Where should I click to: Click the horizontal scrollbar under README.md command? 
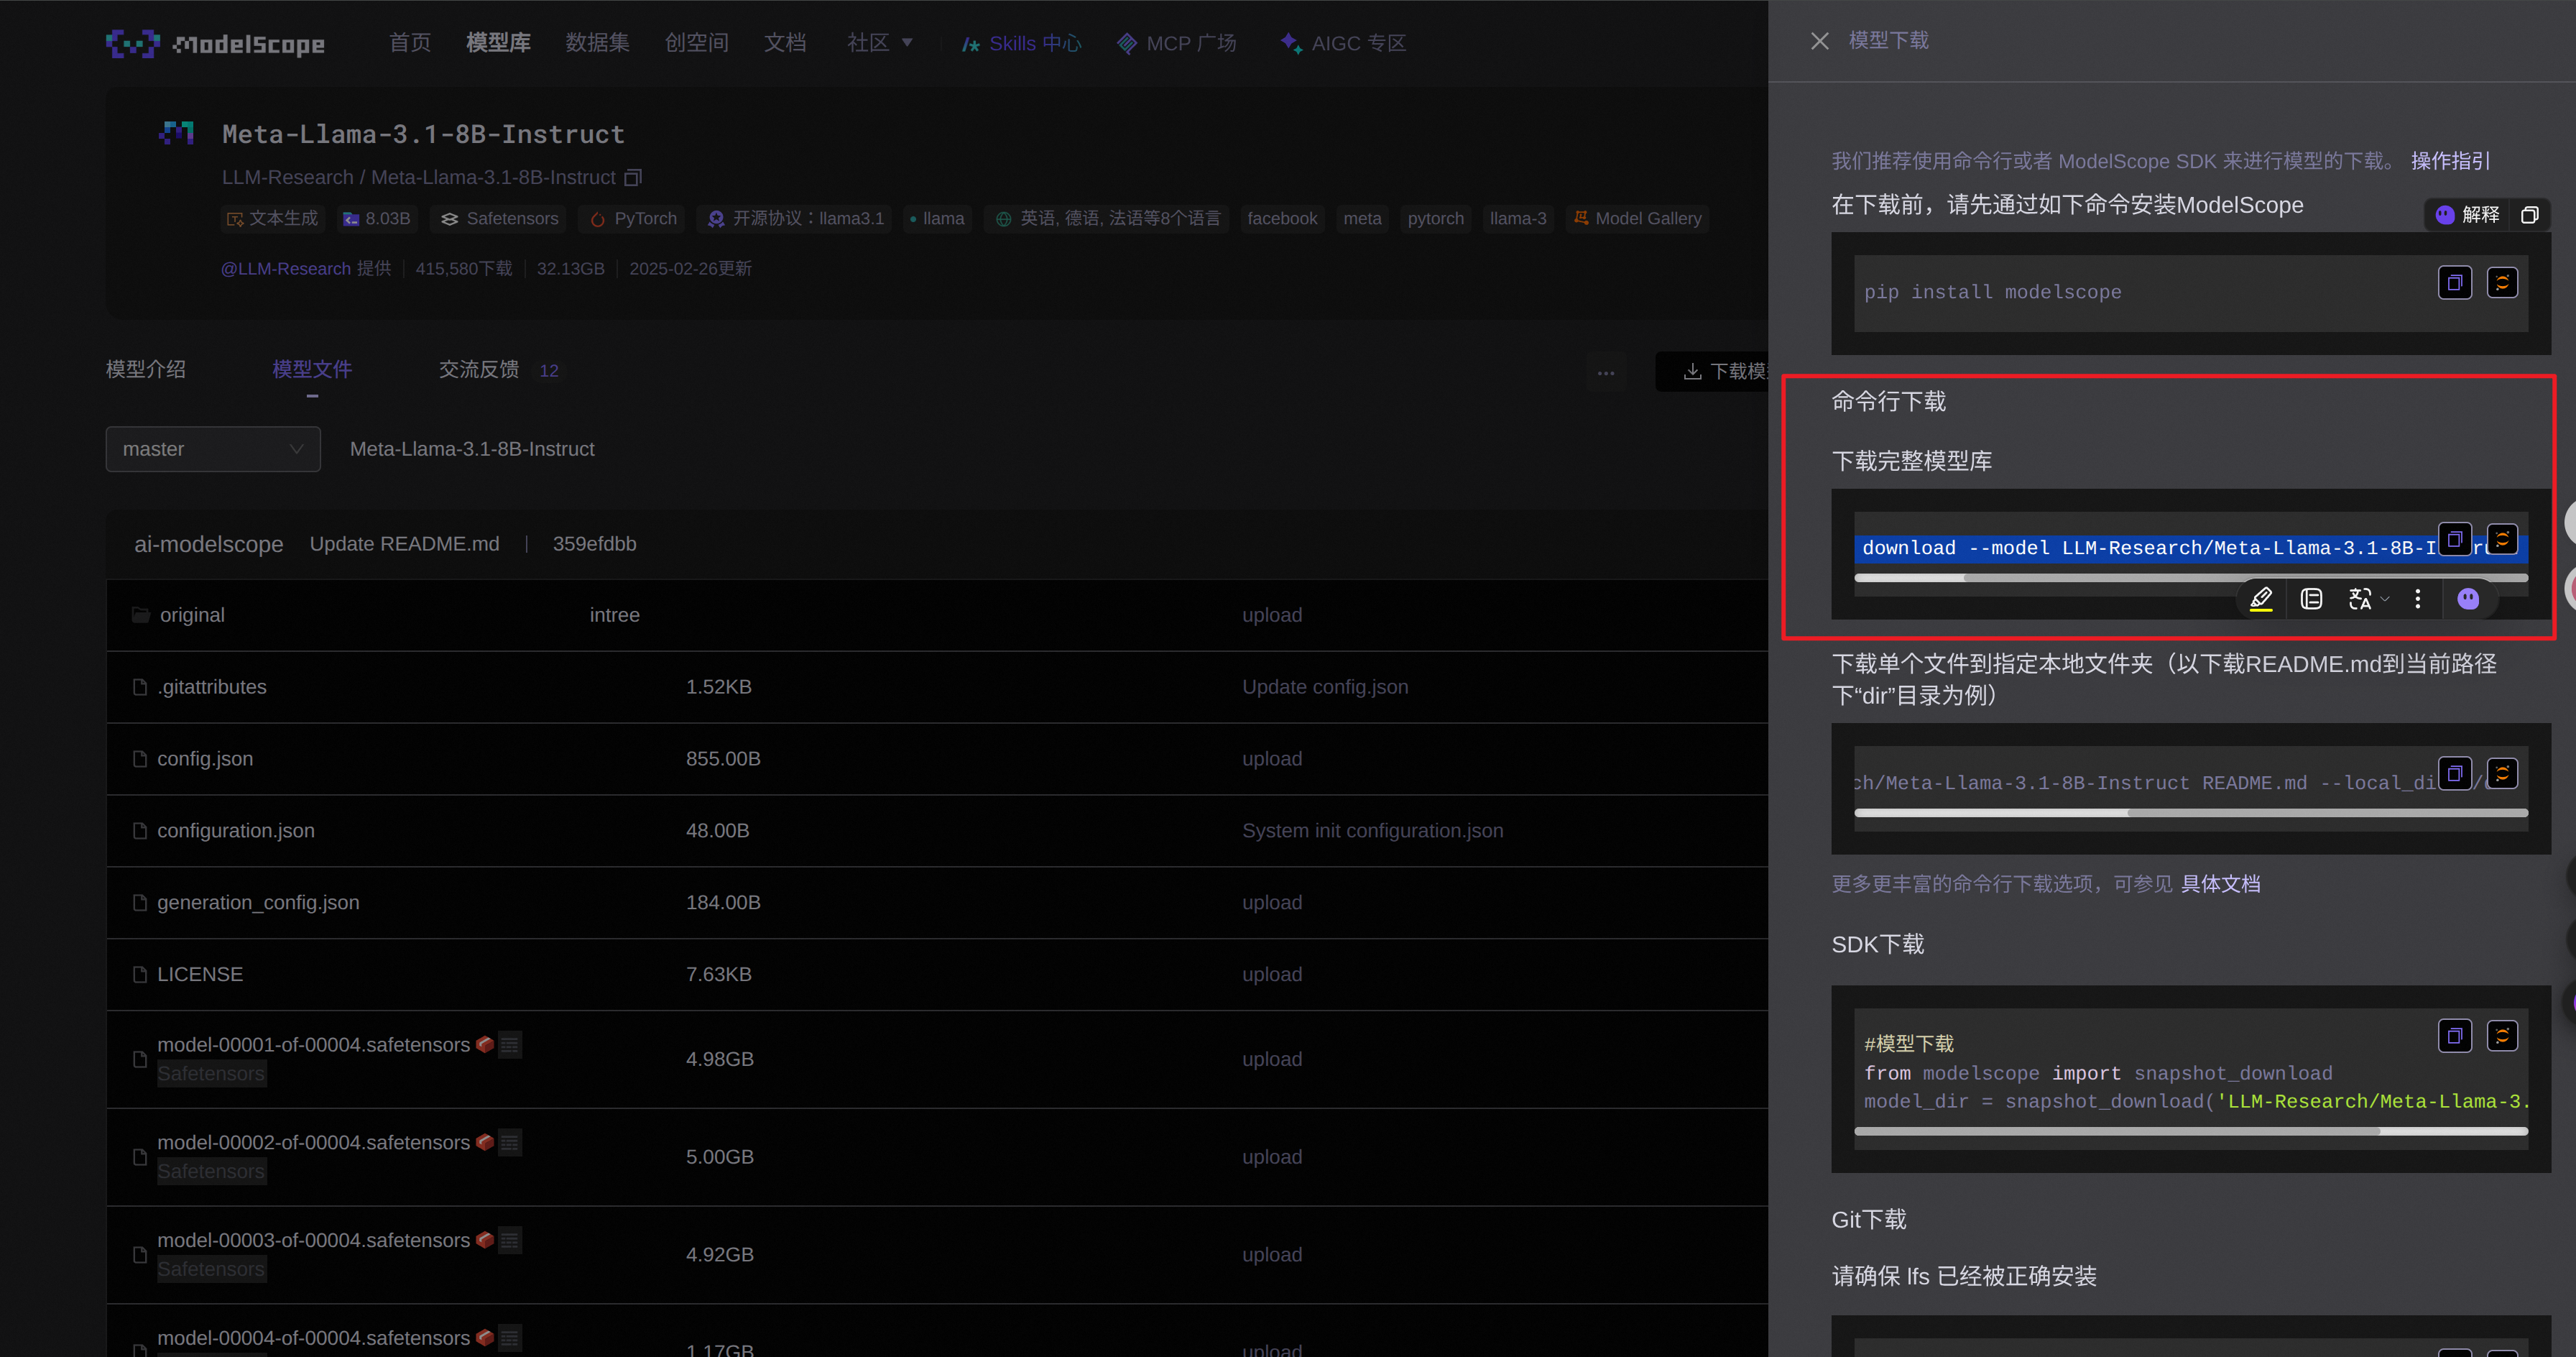[x=2191, y=813]
